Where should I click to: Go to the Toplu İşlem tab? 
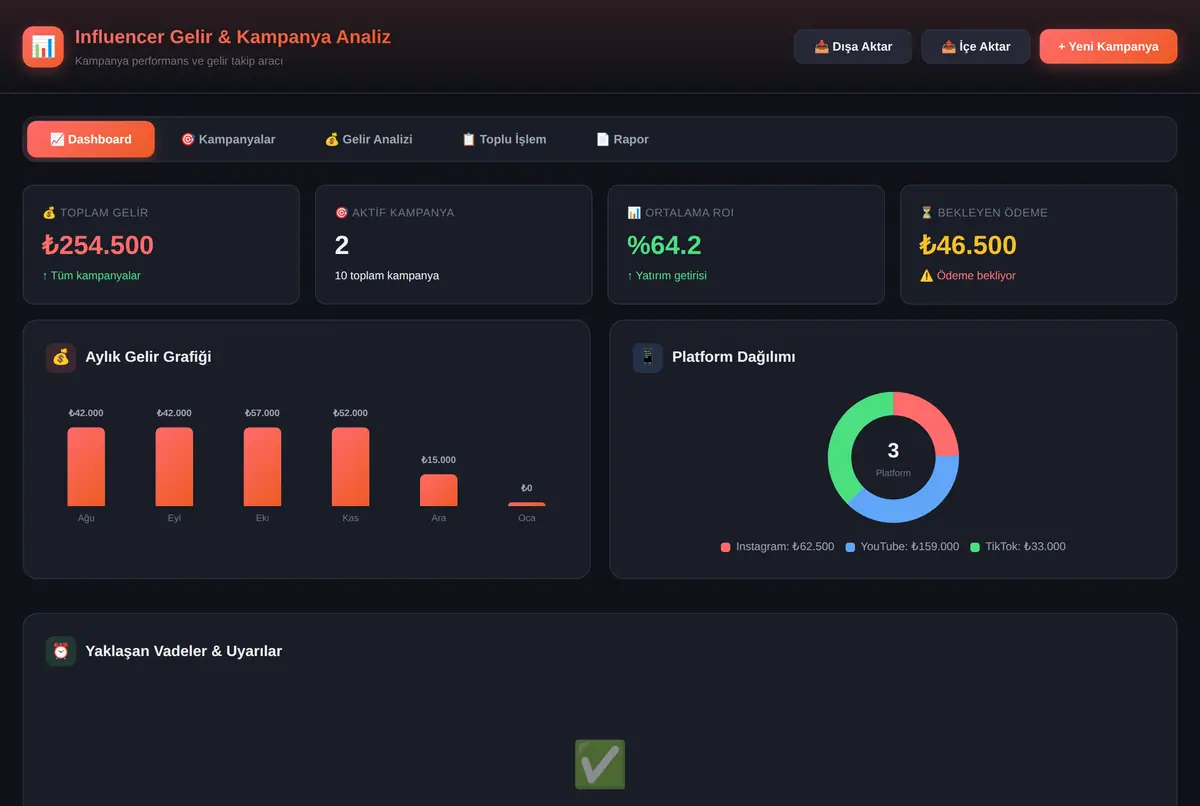[x=504, y=139]
